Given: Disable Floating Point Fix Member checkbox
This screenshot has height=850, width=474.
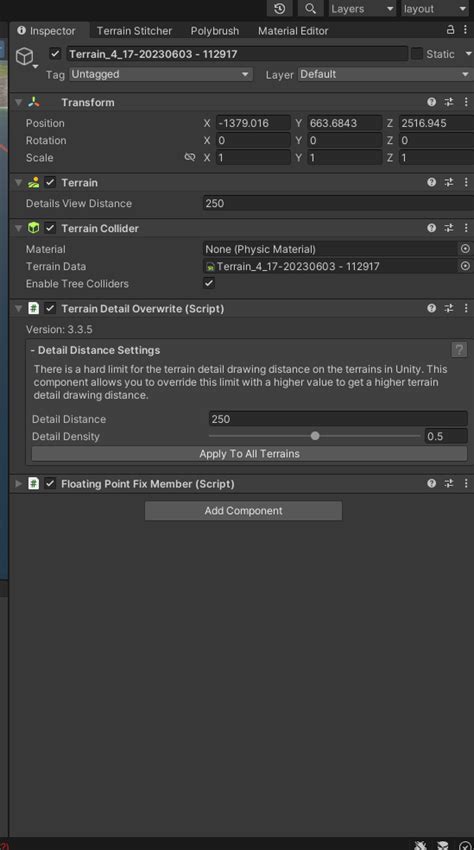Looking at the screenshot, I should click(50, 484).
